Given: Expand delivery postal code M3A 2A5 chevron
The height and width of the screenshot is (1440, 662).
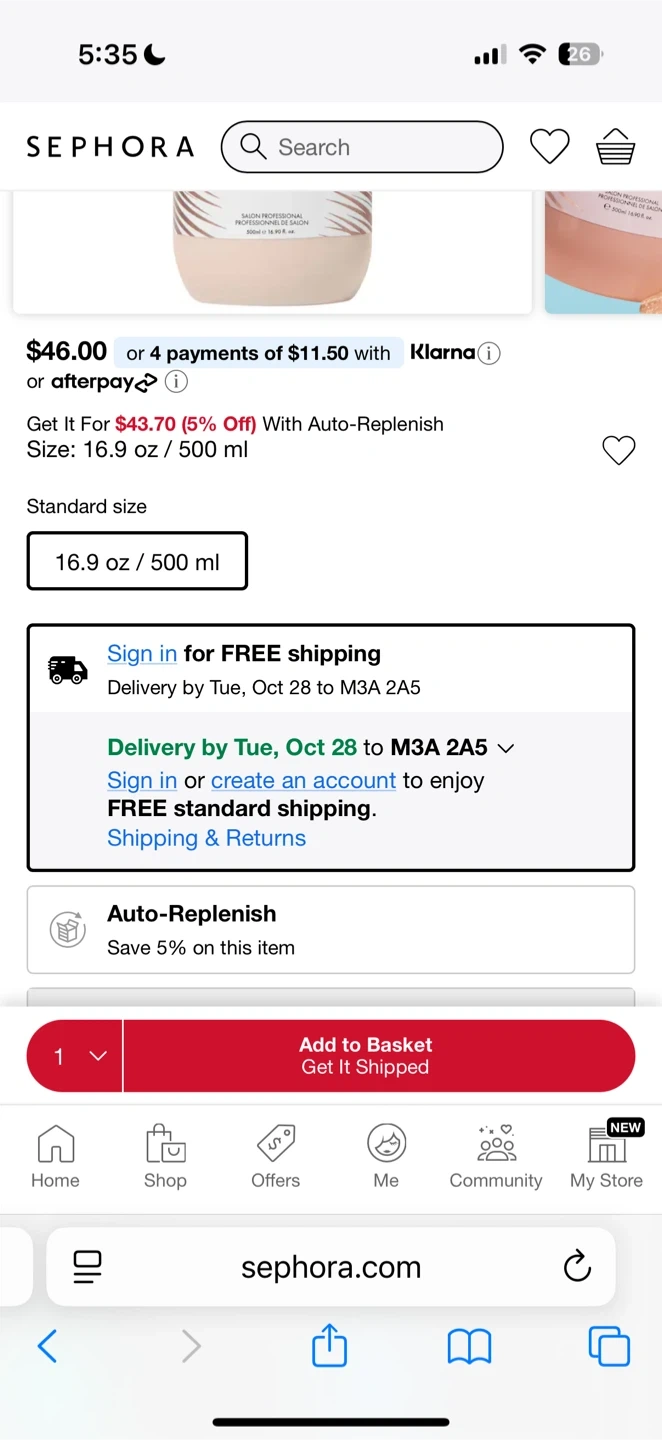Looking at the screenshot, I should click(x=506, y=748).
